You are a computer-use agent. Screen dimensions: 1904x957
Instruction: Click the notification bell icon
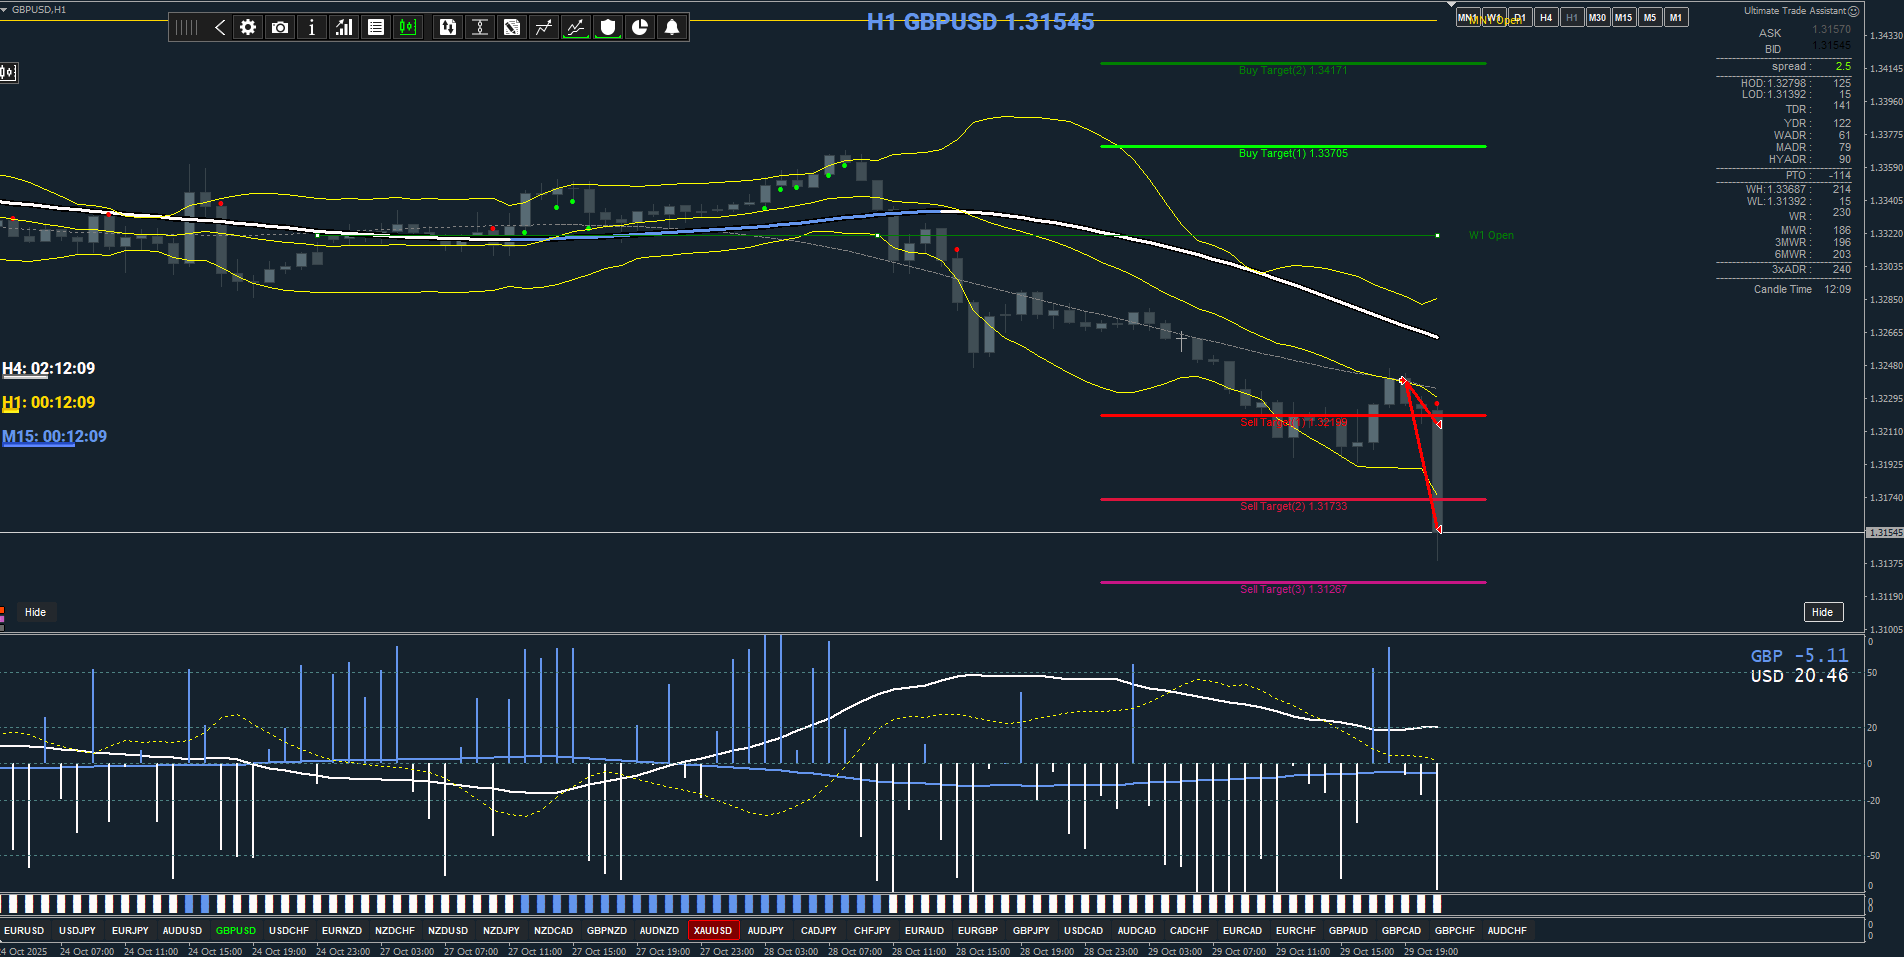click(672, 27)
